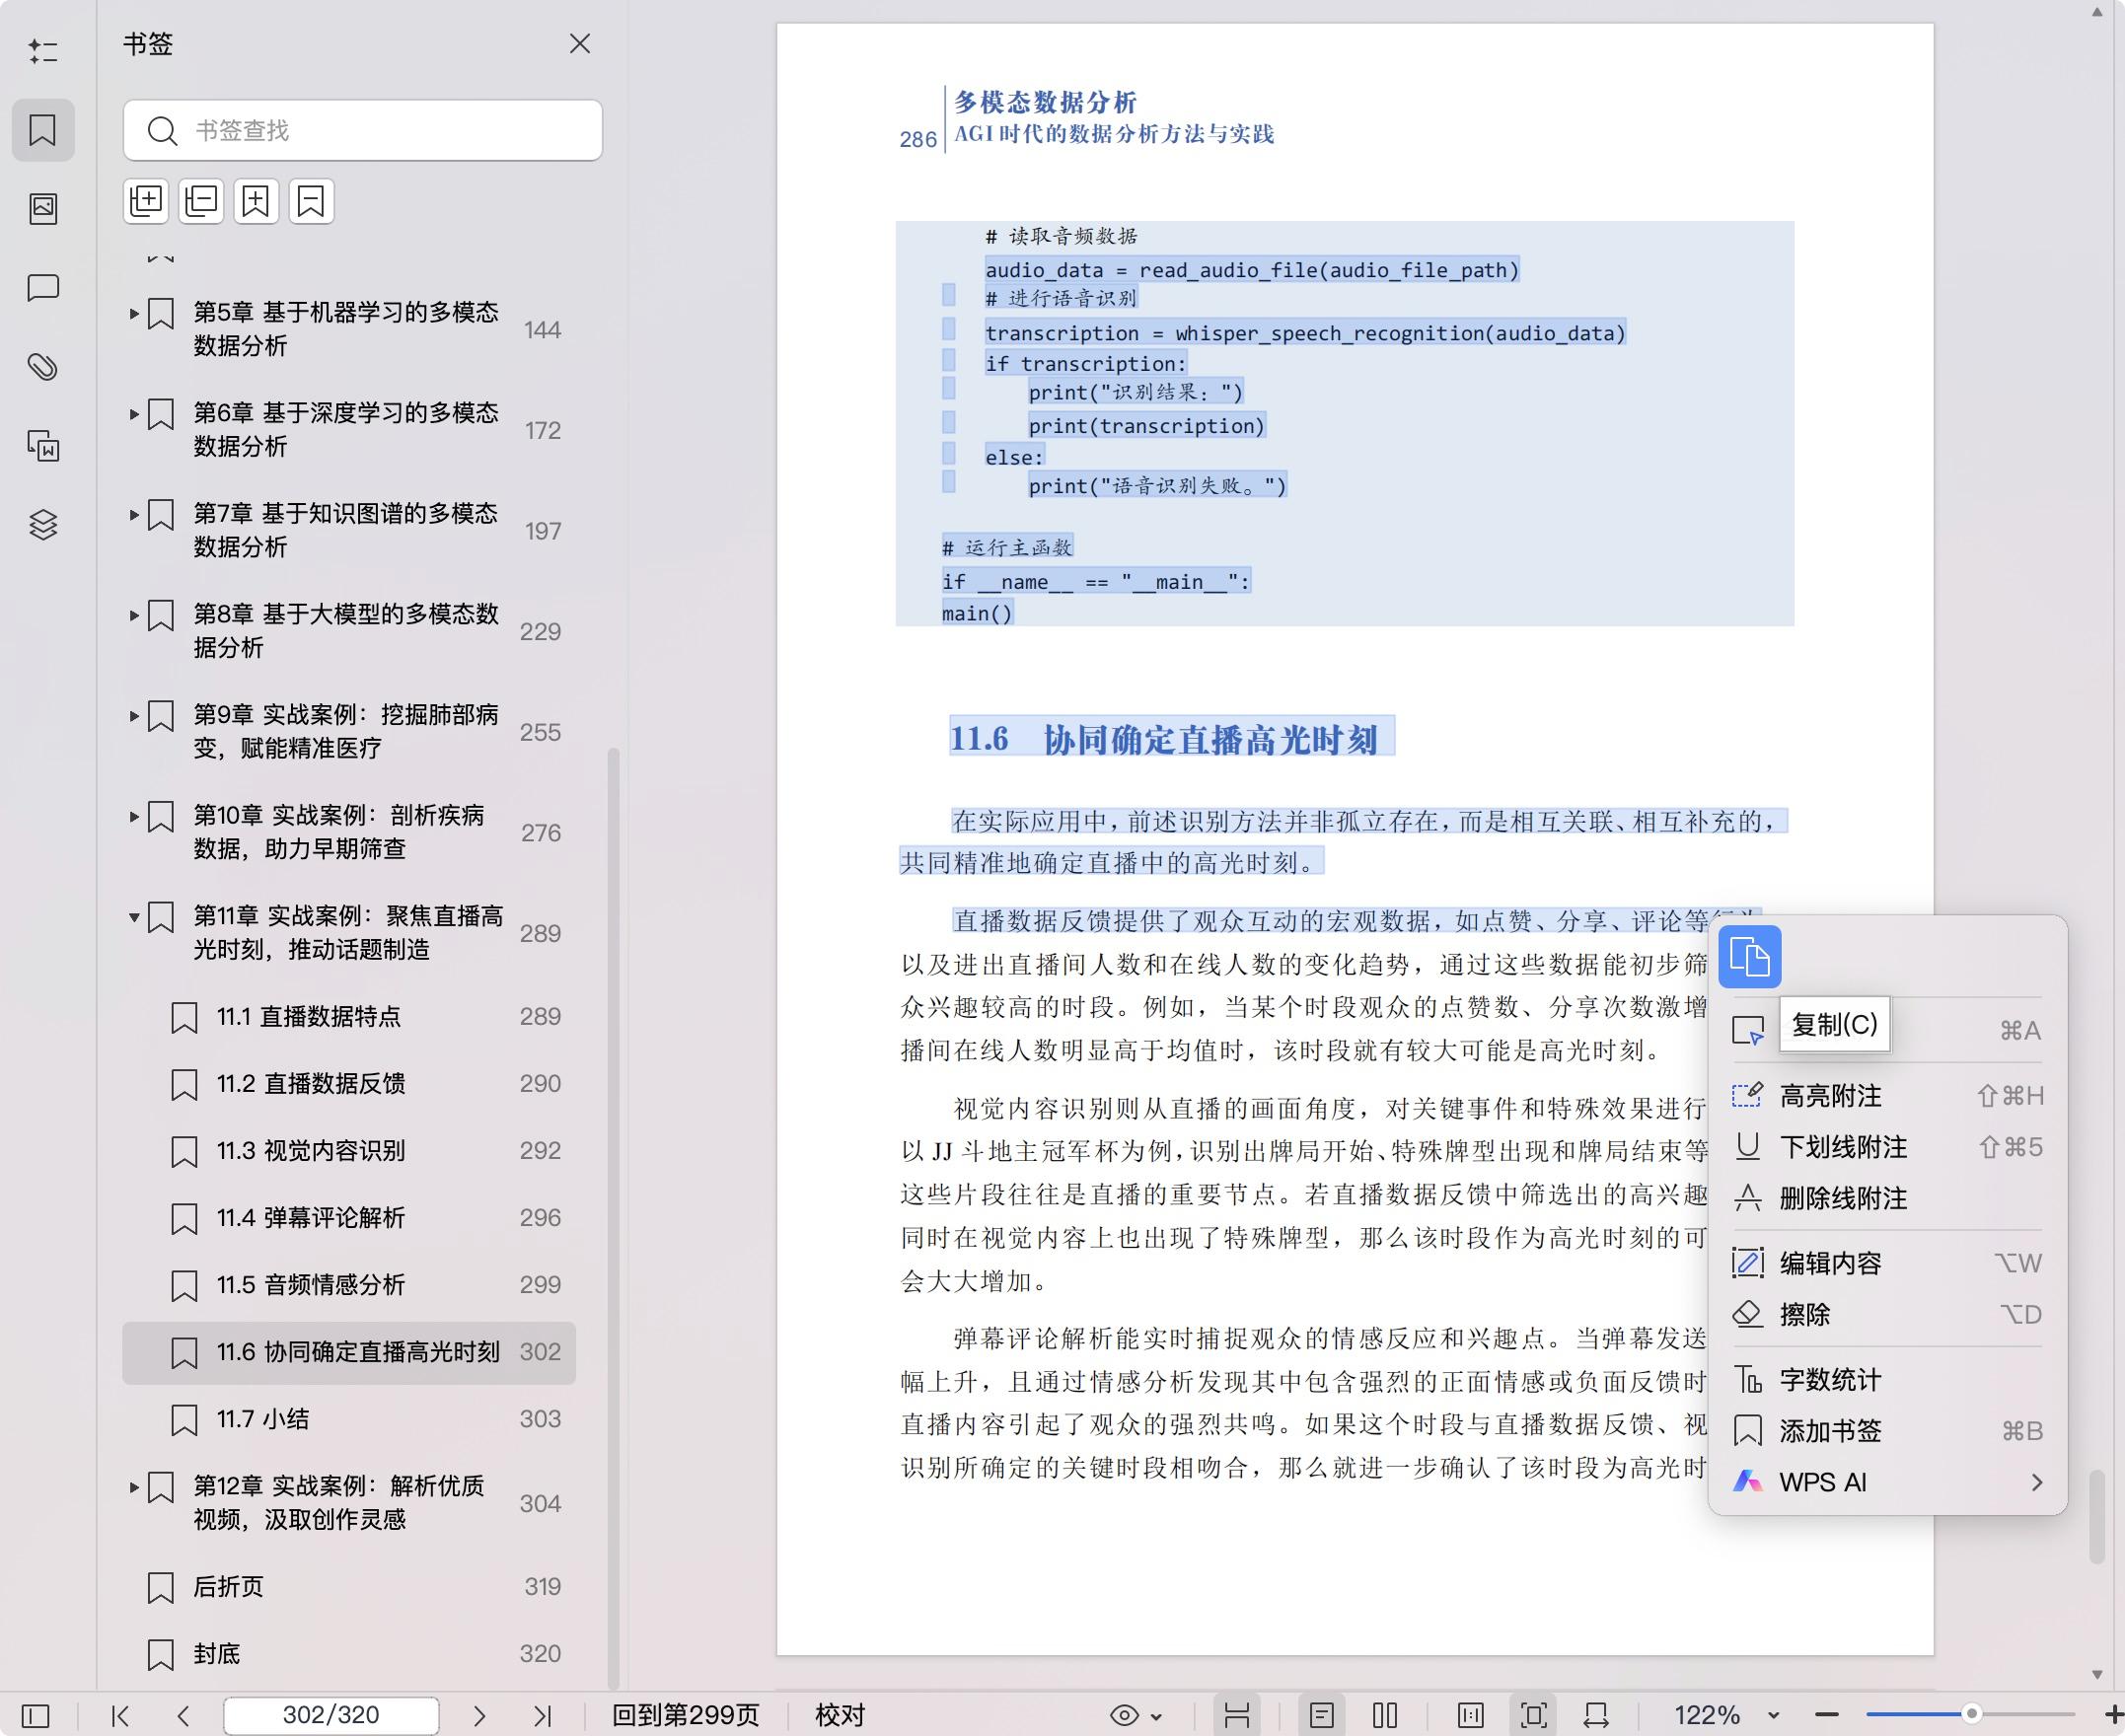Jump to bookmark 11.1 直播数据特点
Screen dimensions: 2125x1736
(x=349, y=1017)
